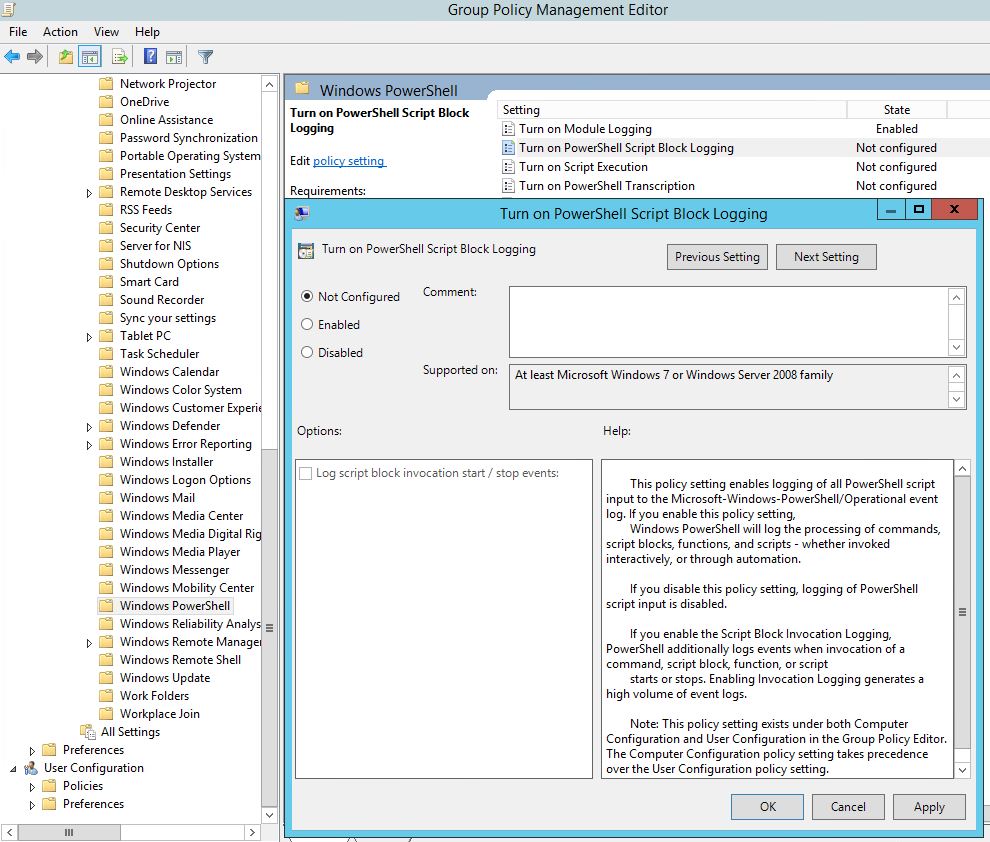This screenshot has height=842, width=990.
Task: Select the Windows Remote Shell tree folder
Action: coord(181,660)
